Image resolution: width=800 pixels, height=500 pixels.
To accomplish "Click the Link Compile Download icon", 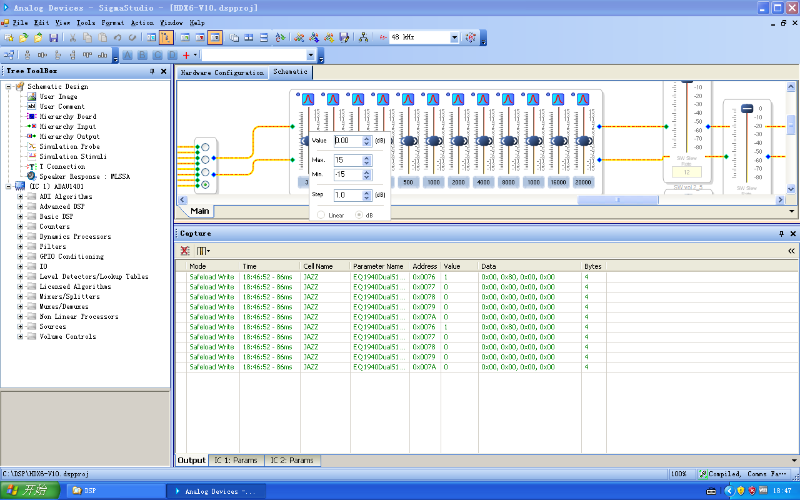I will 314,37.
